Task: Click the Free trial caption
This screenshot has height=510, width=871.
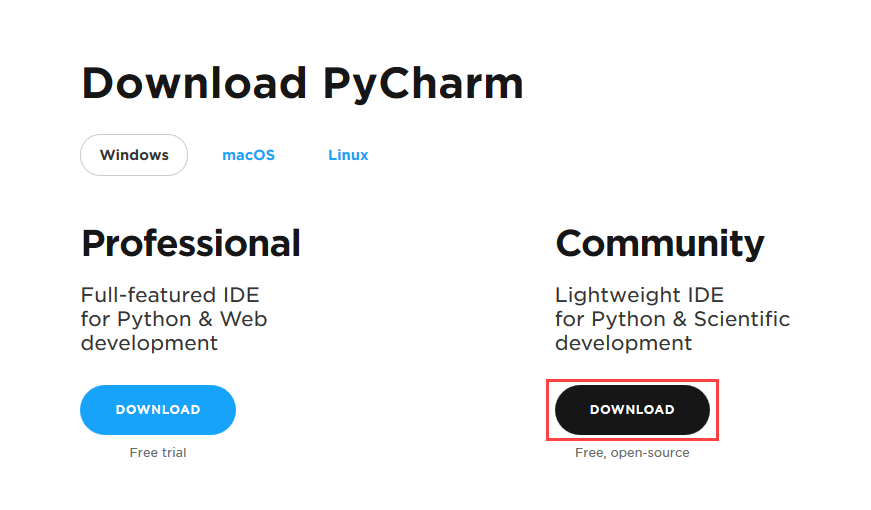Action: tap(158, 453)
